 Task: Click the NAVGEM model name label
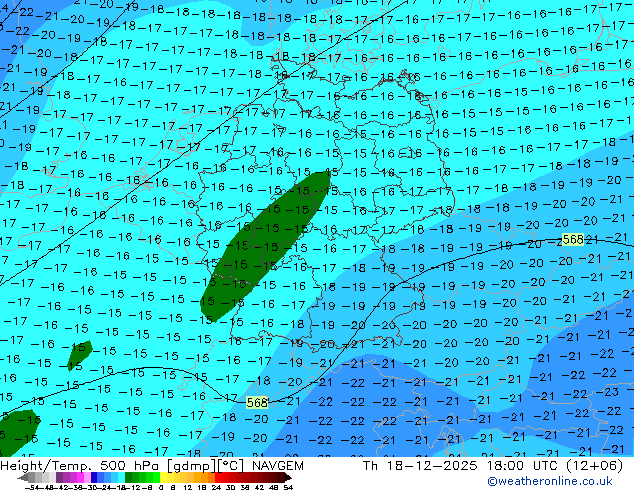(x=277, y=466)
